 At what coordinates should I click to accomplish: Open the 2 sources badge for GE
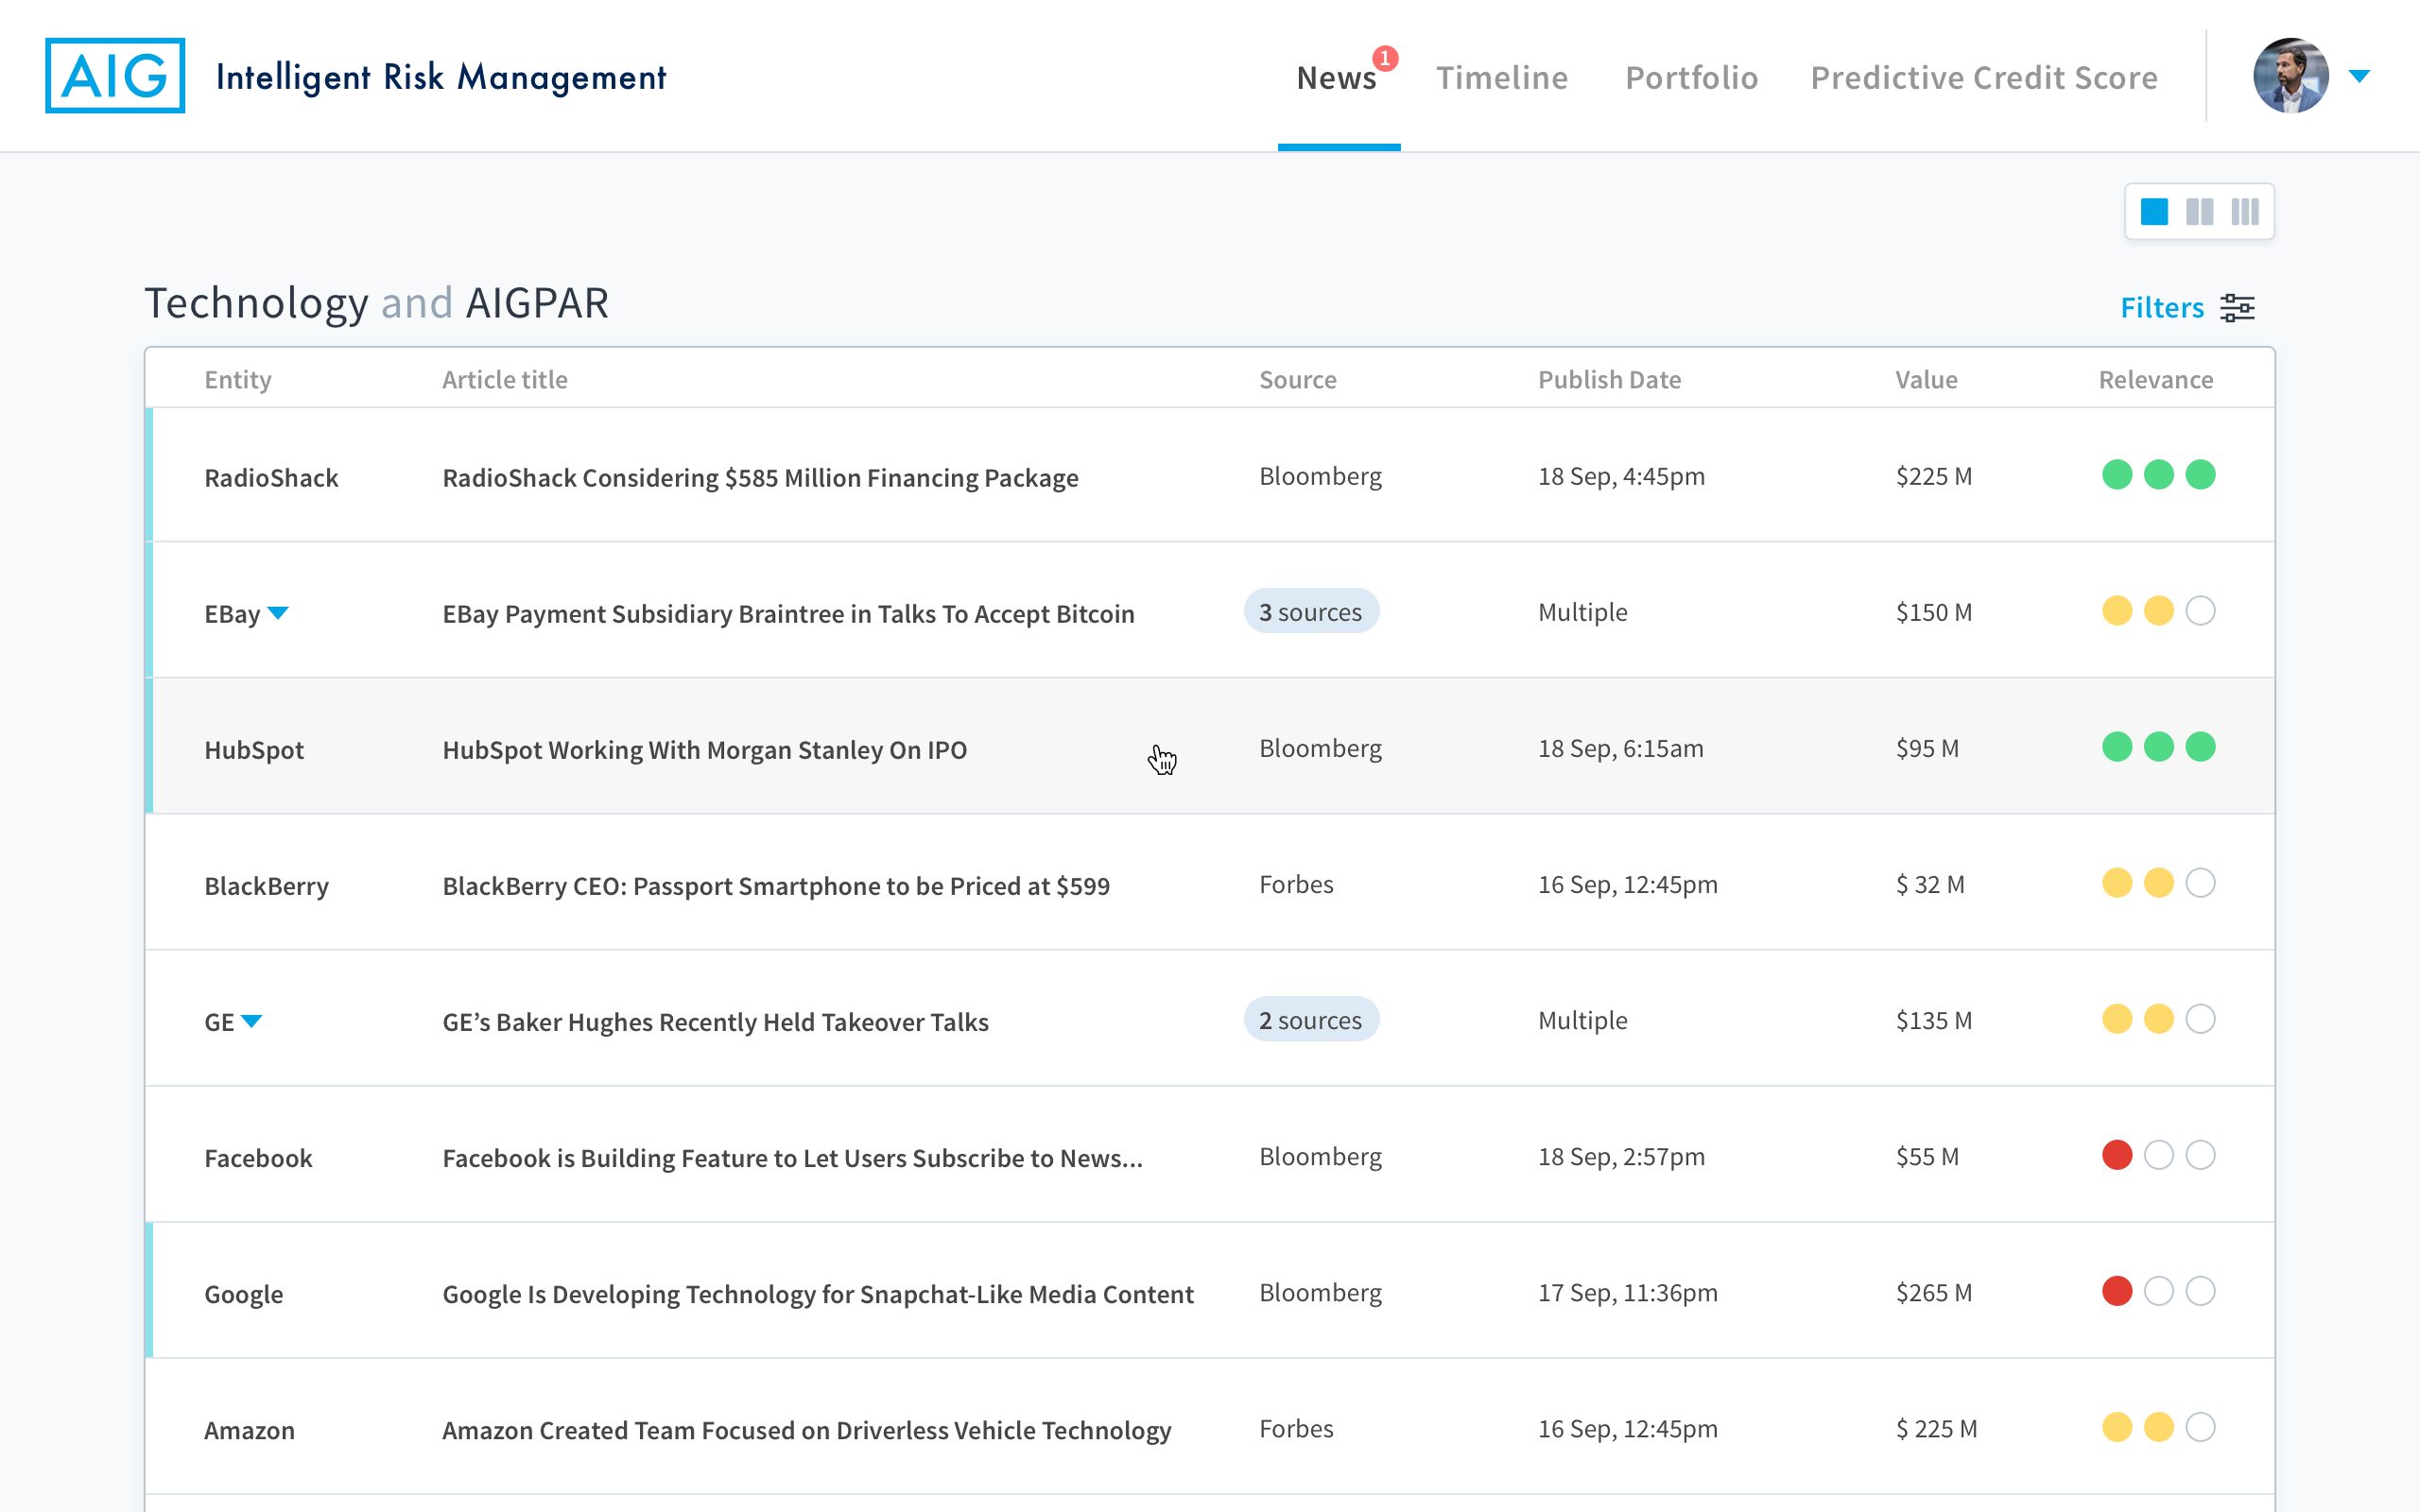tap(1311, 1020)
